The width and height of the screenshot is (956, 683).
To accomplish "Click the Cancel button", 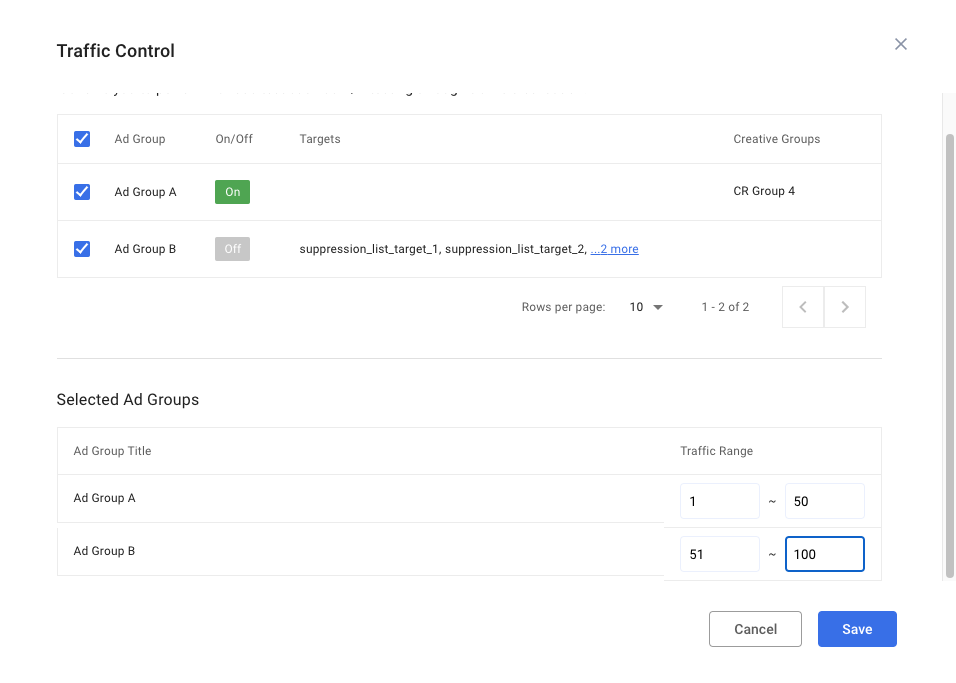I will coord(755,629).
